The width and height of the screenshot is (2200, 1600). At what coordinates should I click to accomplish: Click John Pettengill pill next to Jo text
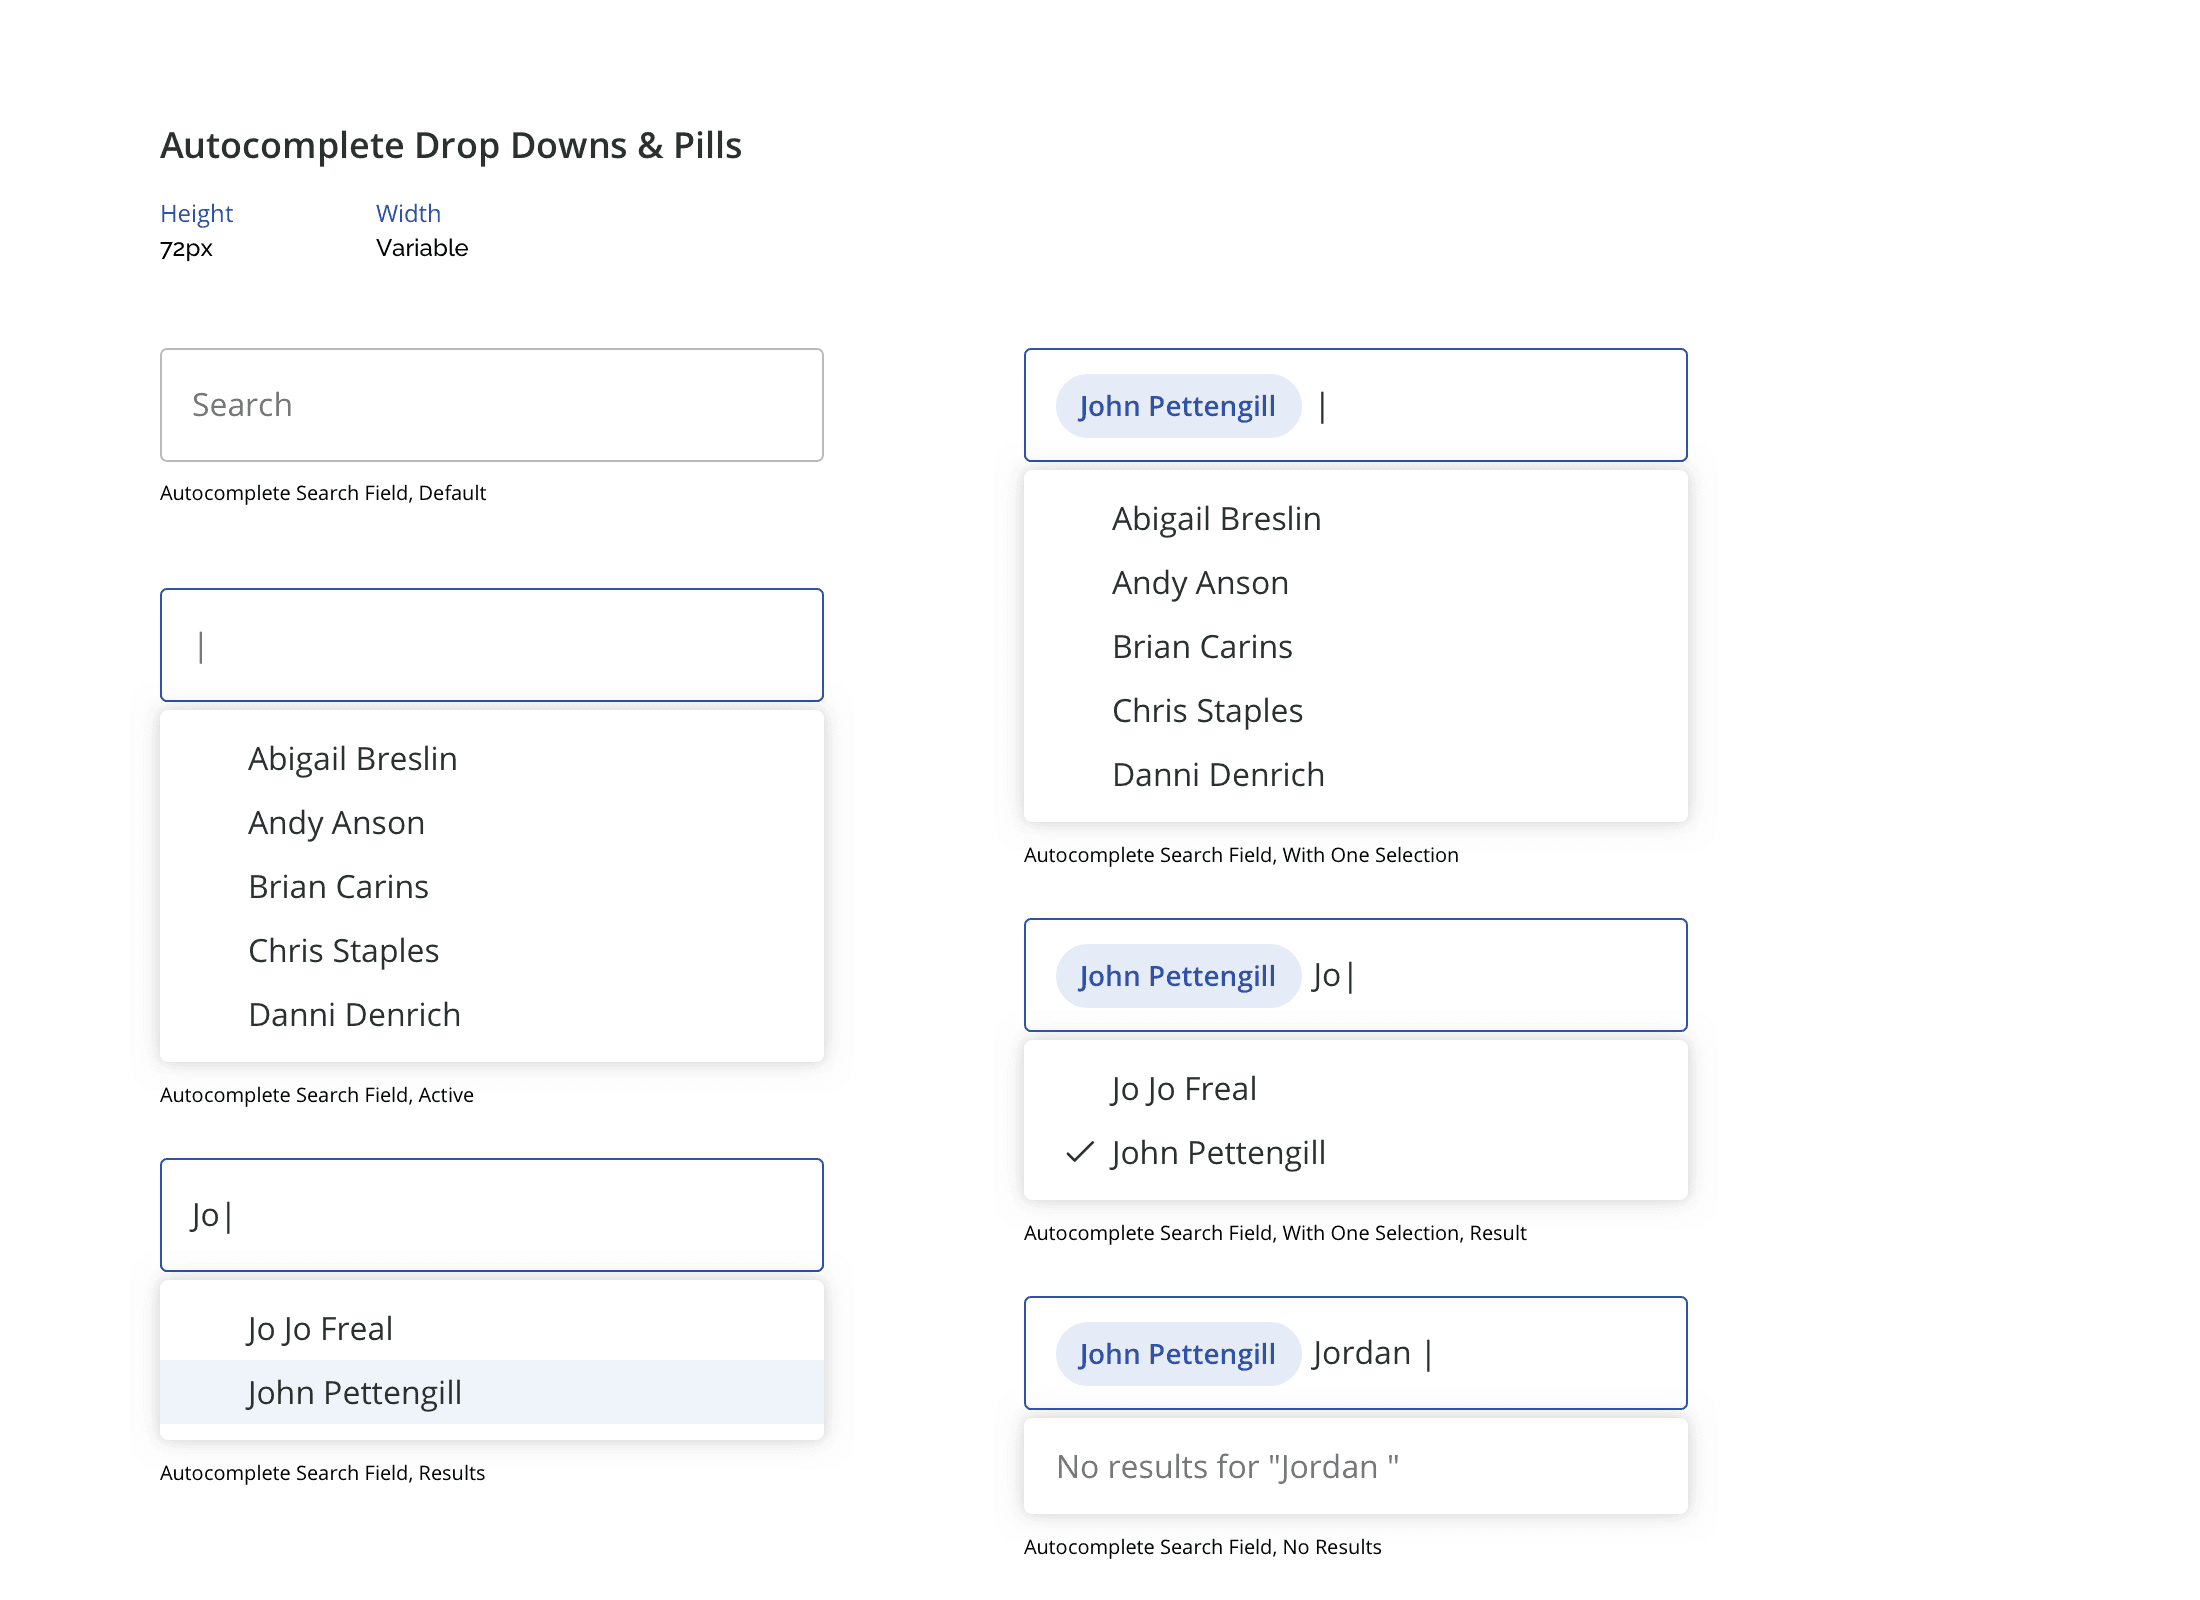tap(1177, 976)
